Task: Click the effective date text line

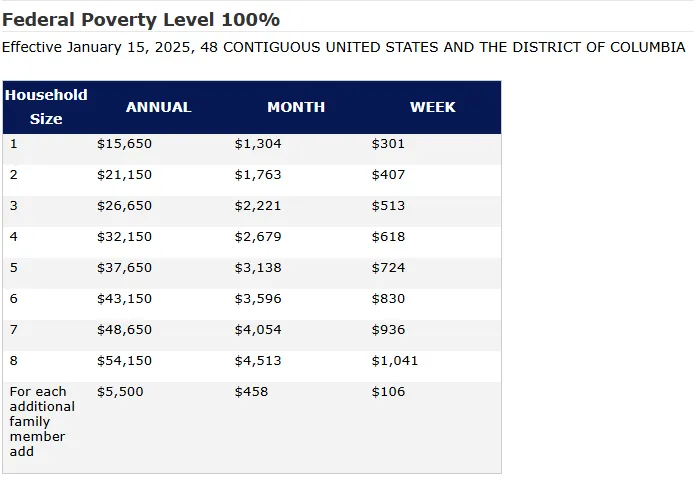Action: tap(343, 48)
